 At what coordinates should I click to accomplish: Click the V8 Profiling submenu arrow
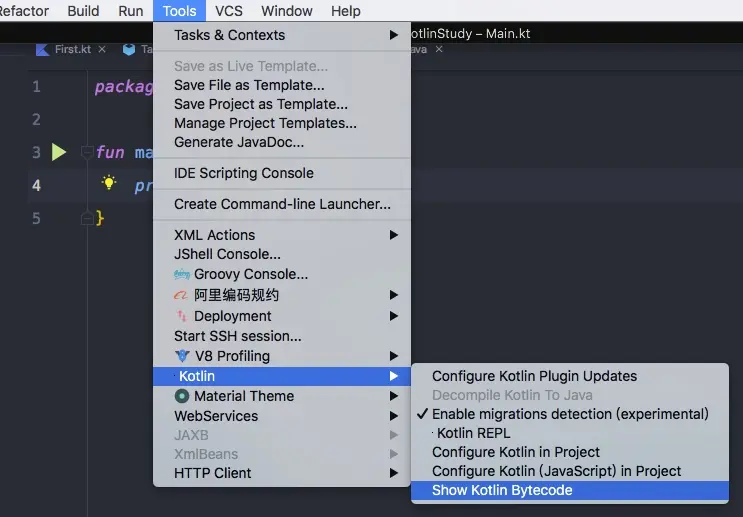coord(394,356)
